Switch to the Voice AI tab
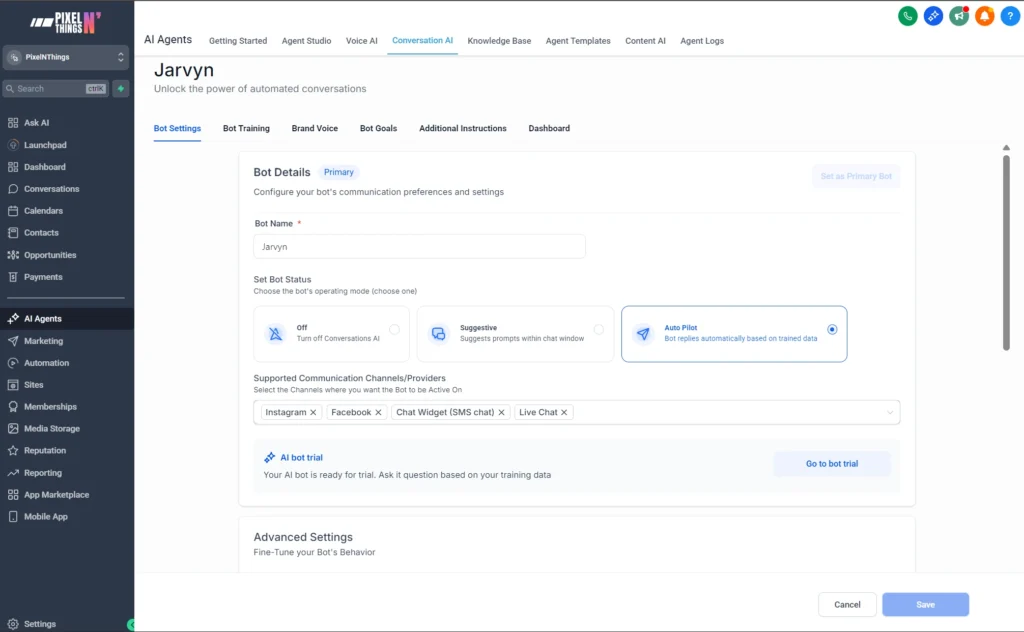Image resolution: width=1024 pixels, height=632 pixels. tap(362, 40)
